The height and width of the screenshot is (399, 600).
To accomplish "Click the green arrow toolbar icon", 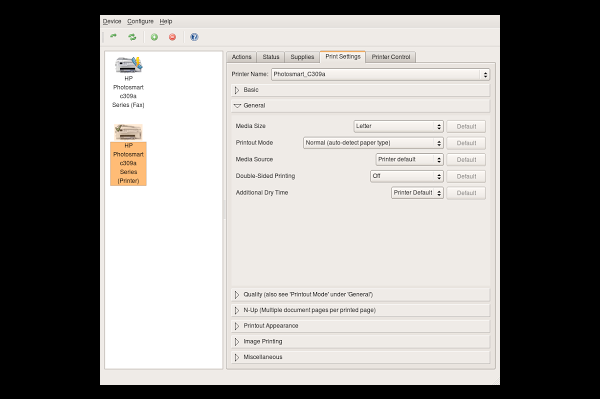I will click(x=113, y=37).
